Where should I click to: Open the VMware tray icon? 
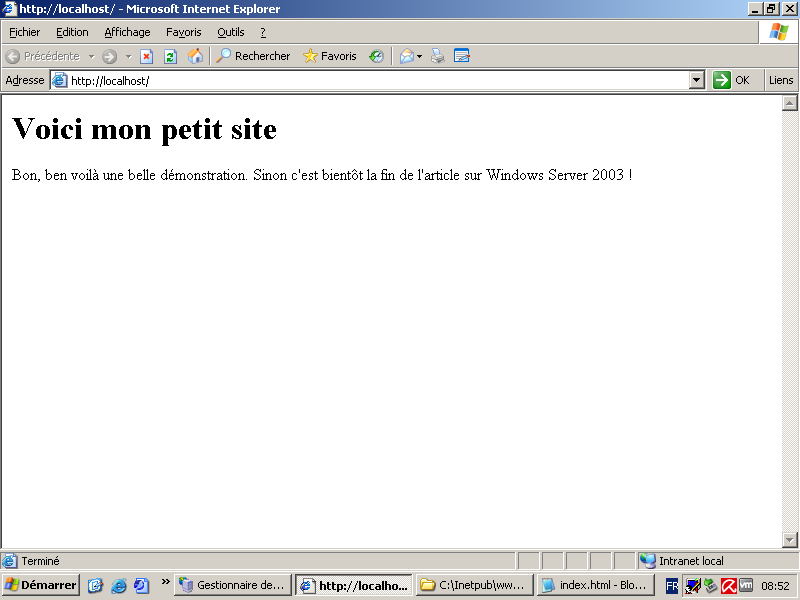point(746,585)
